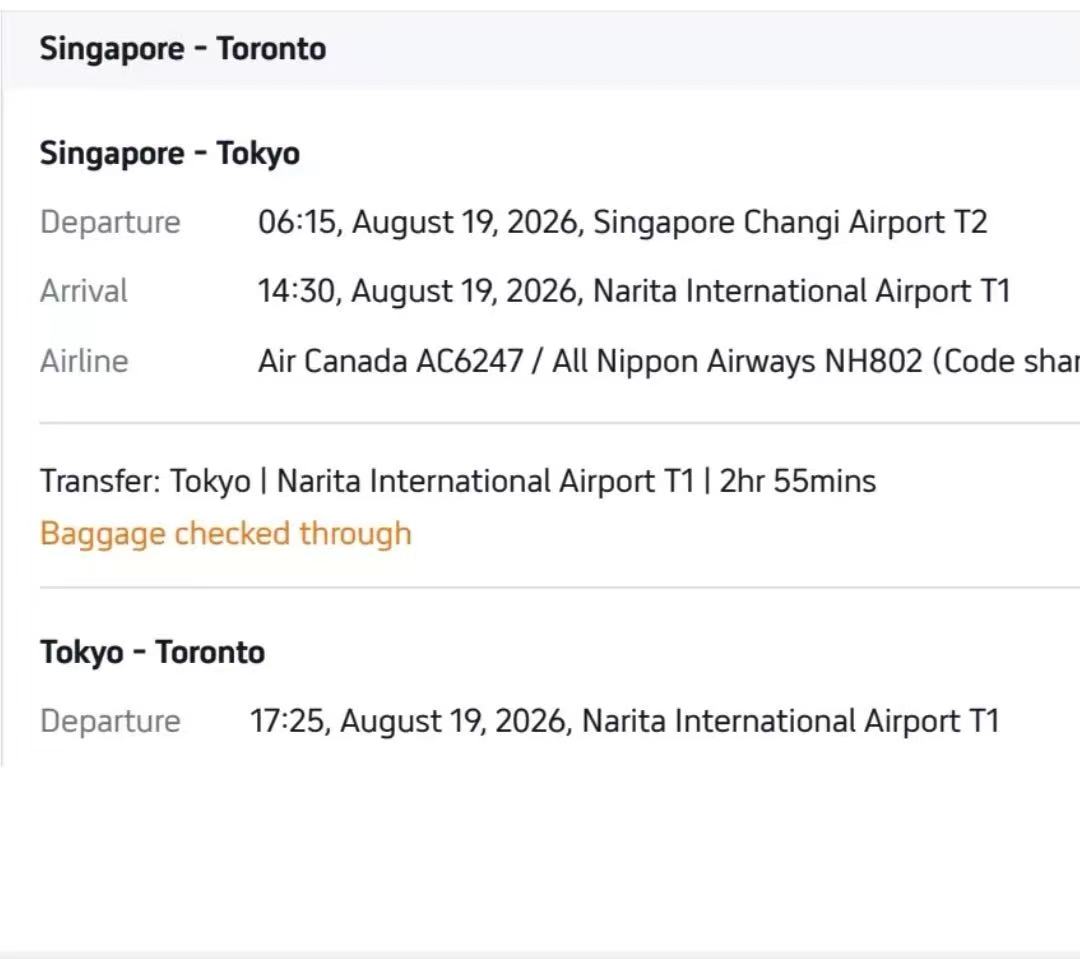Click Narita International Airport T1 in arrival row
This screenshot has width=1080, height=959.
coord(802,291)
